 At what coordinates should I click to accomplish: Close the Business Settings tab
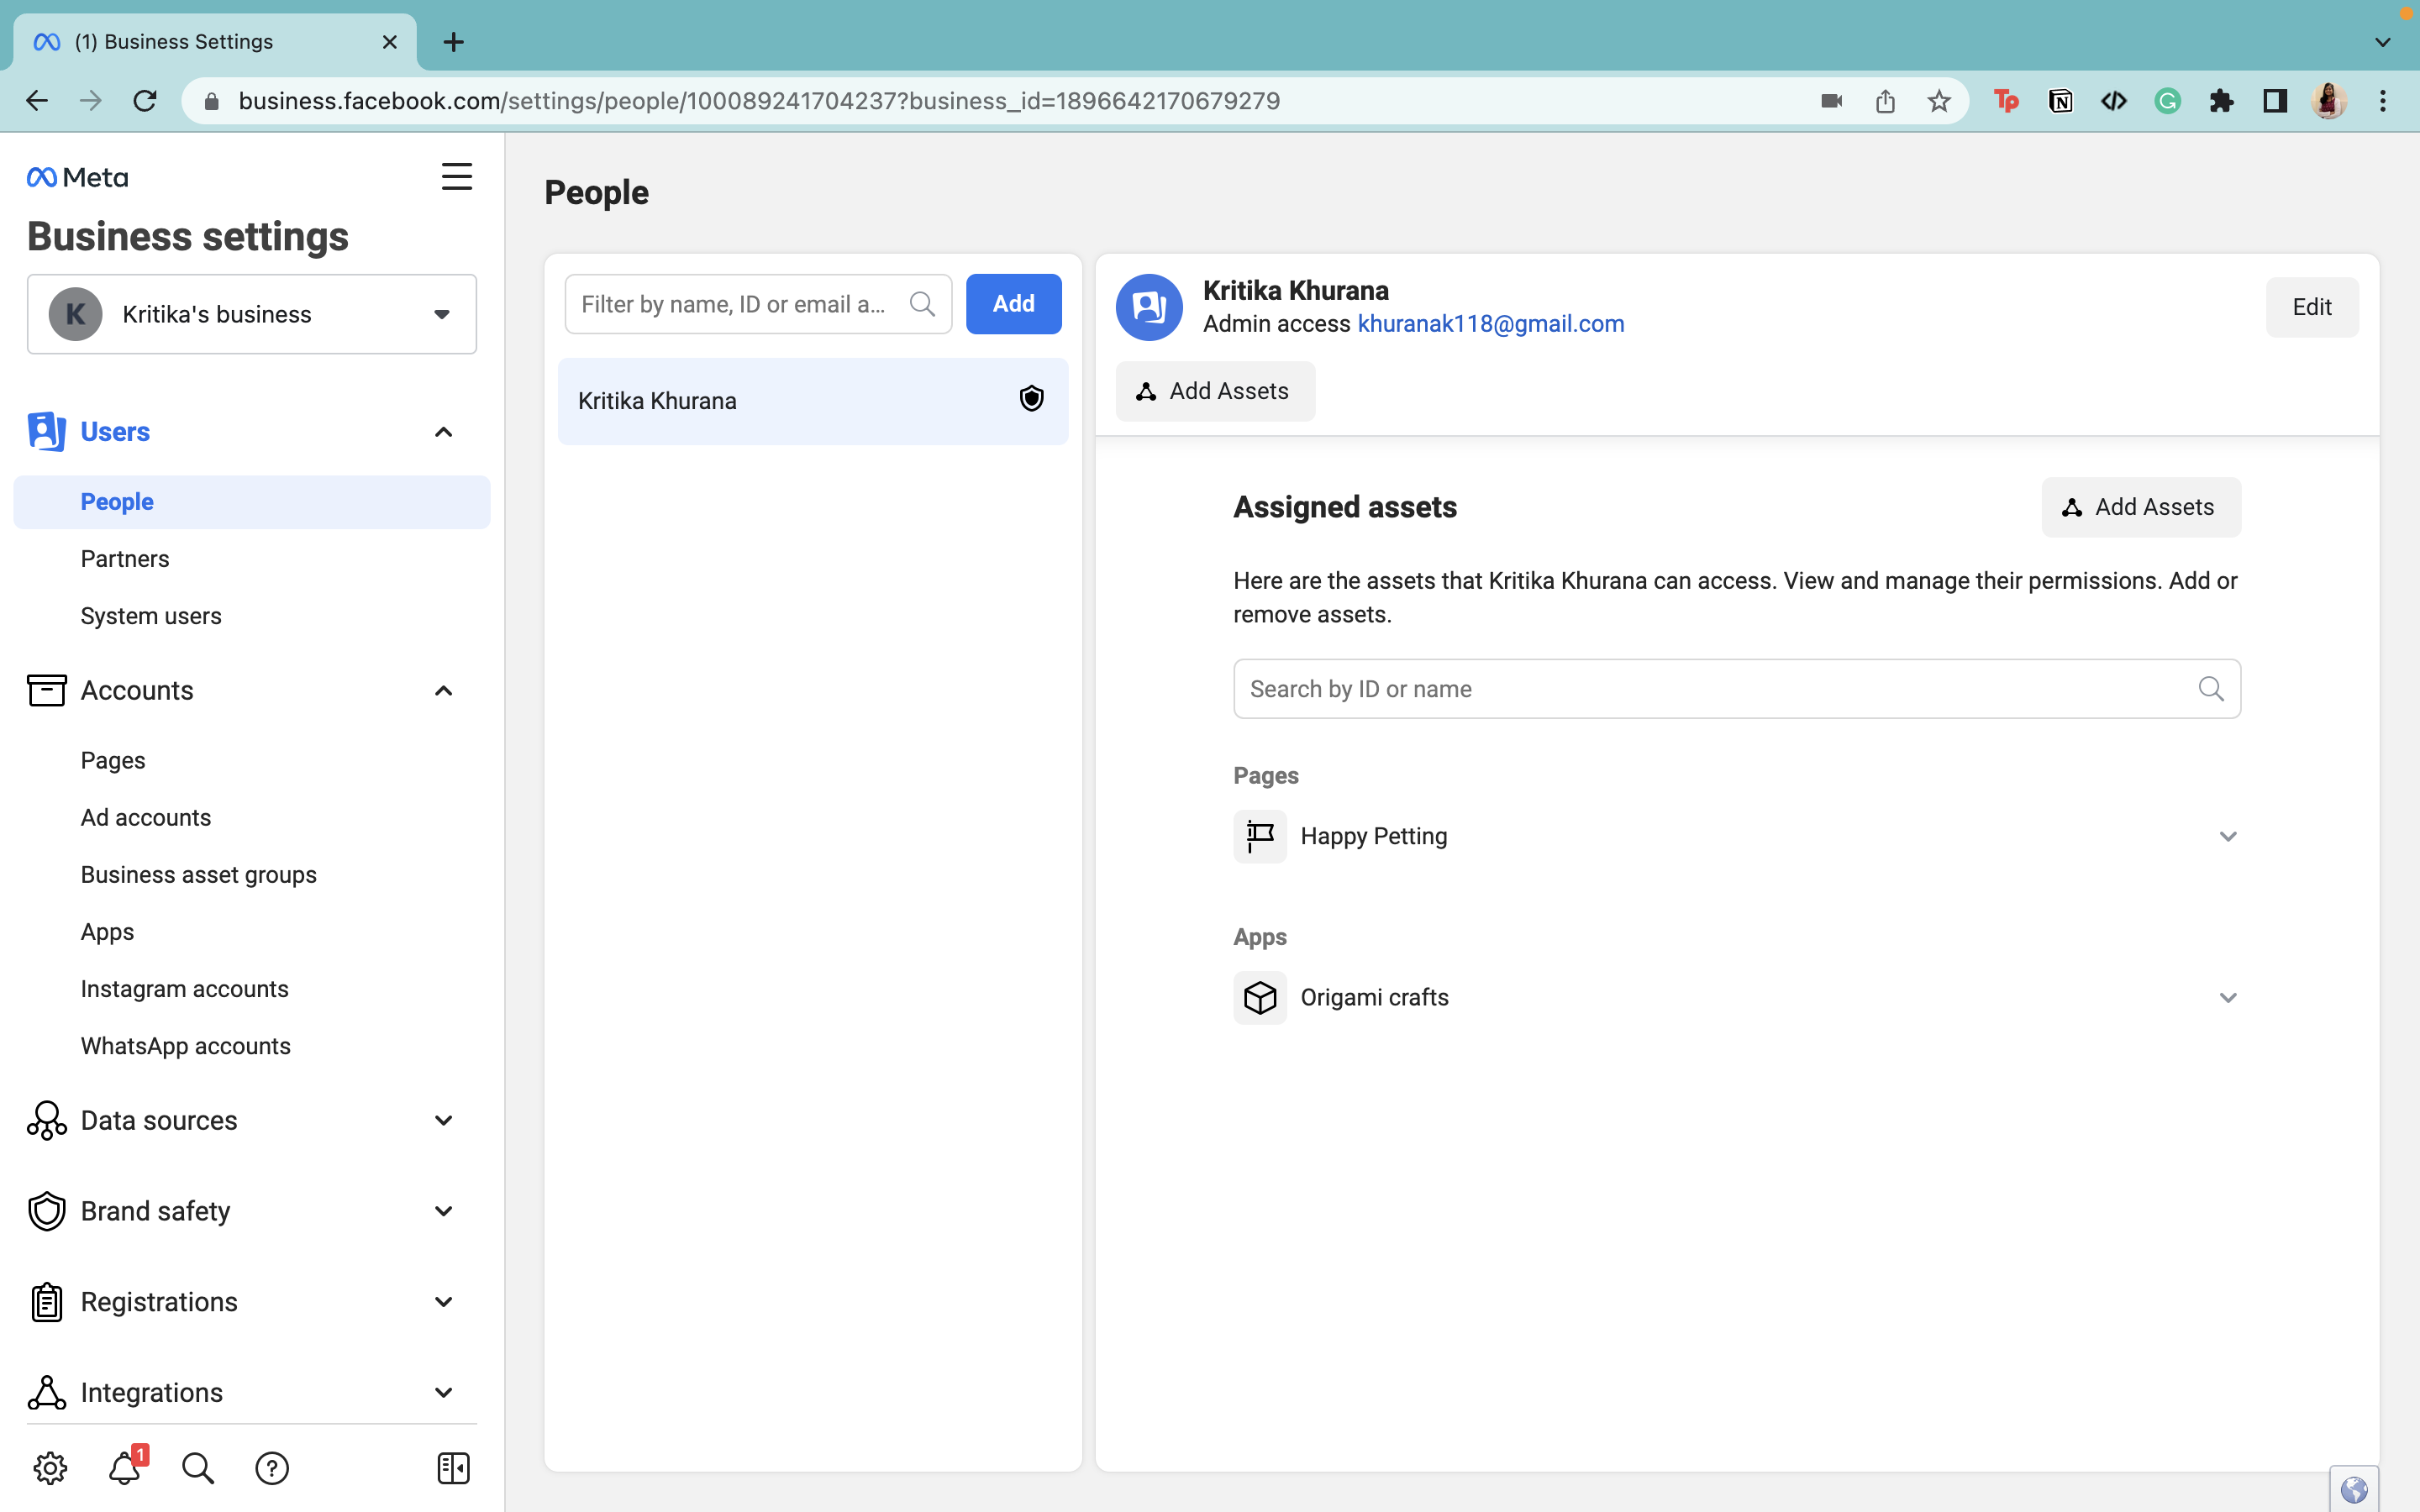click(x=390, y=42)
